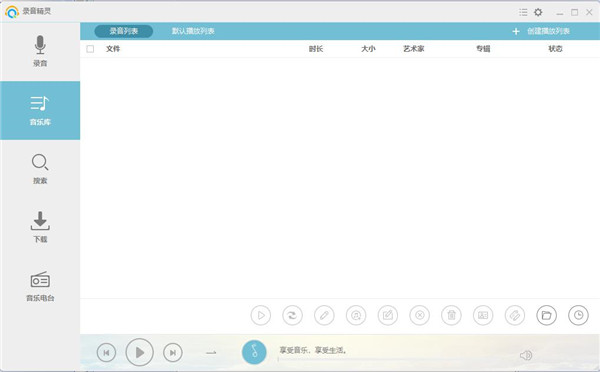Switch to the 录音列表 tab
The width and height of the screenshot is (600, 372).
click(124, 31)
